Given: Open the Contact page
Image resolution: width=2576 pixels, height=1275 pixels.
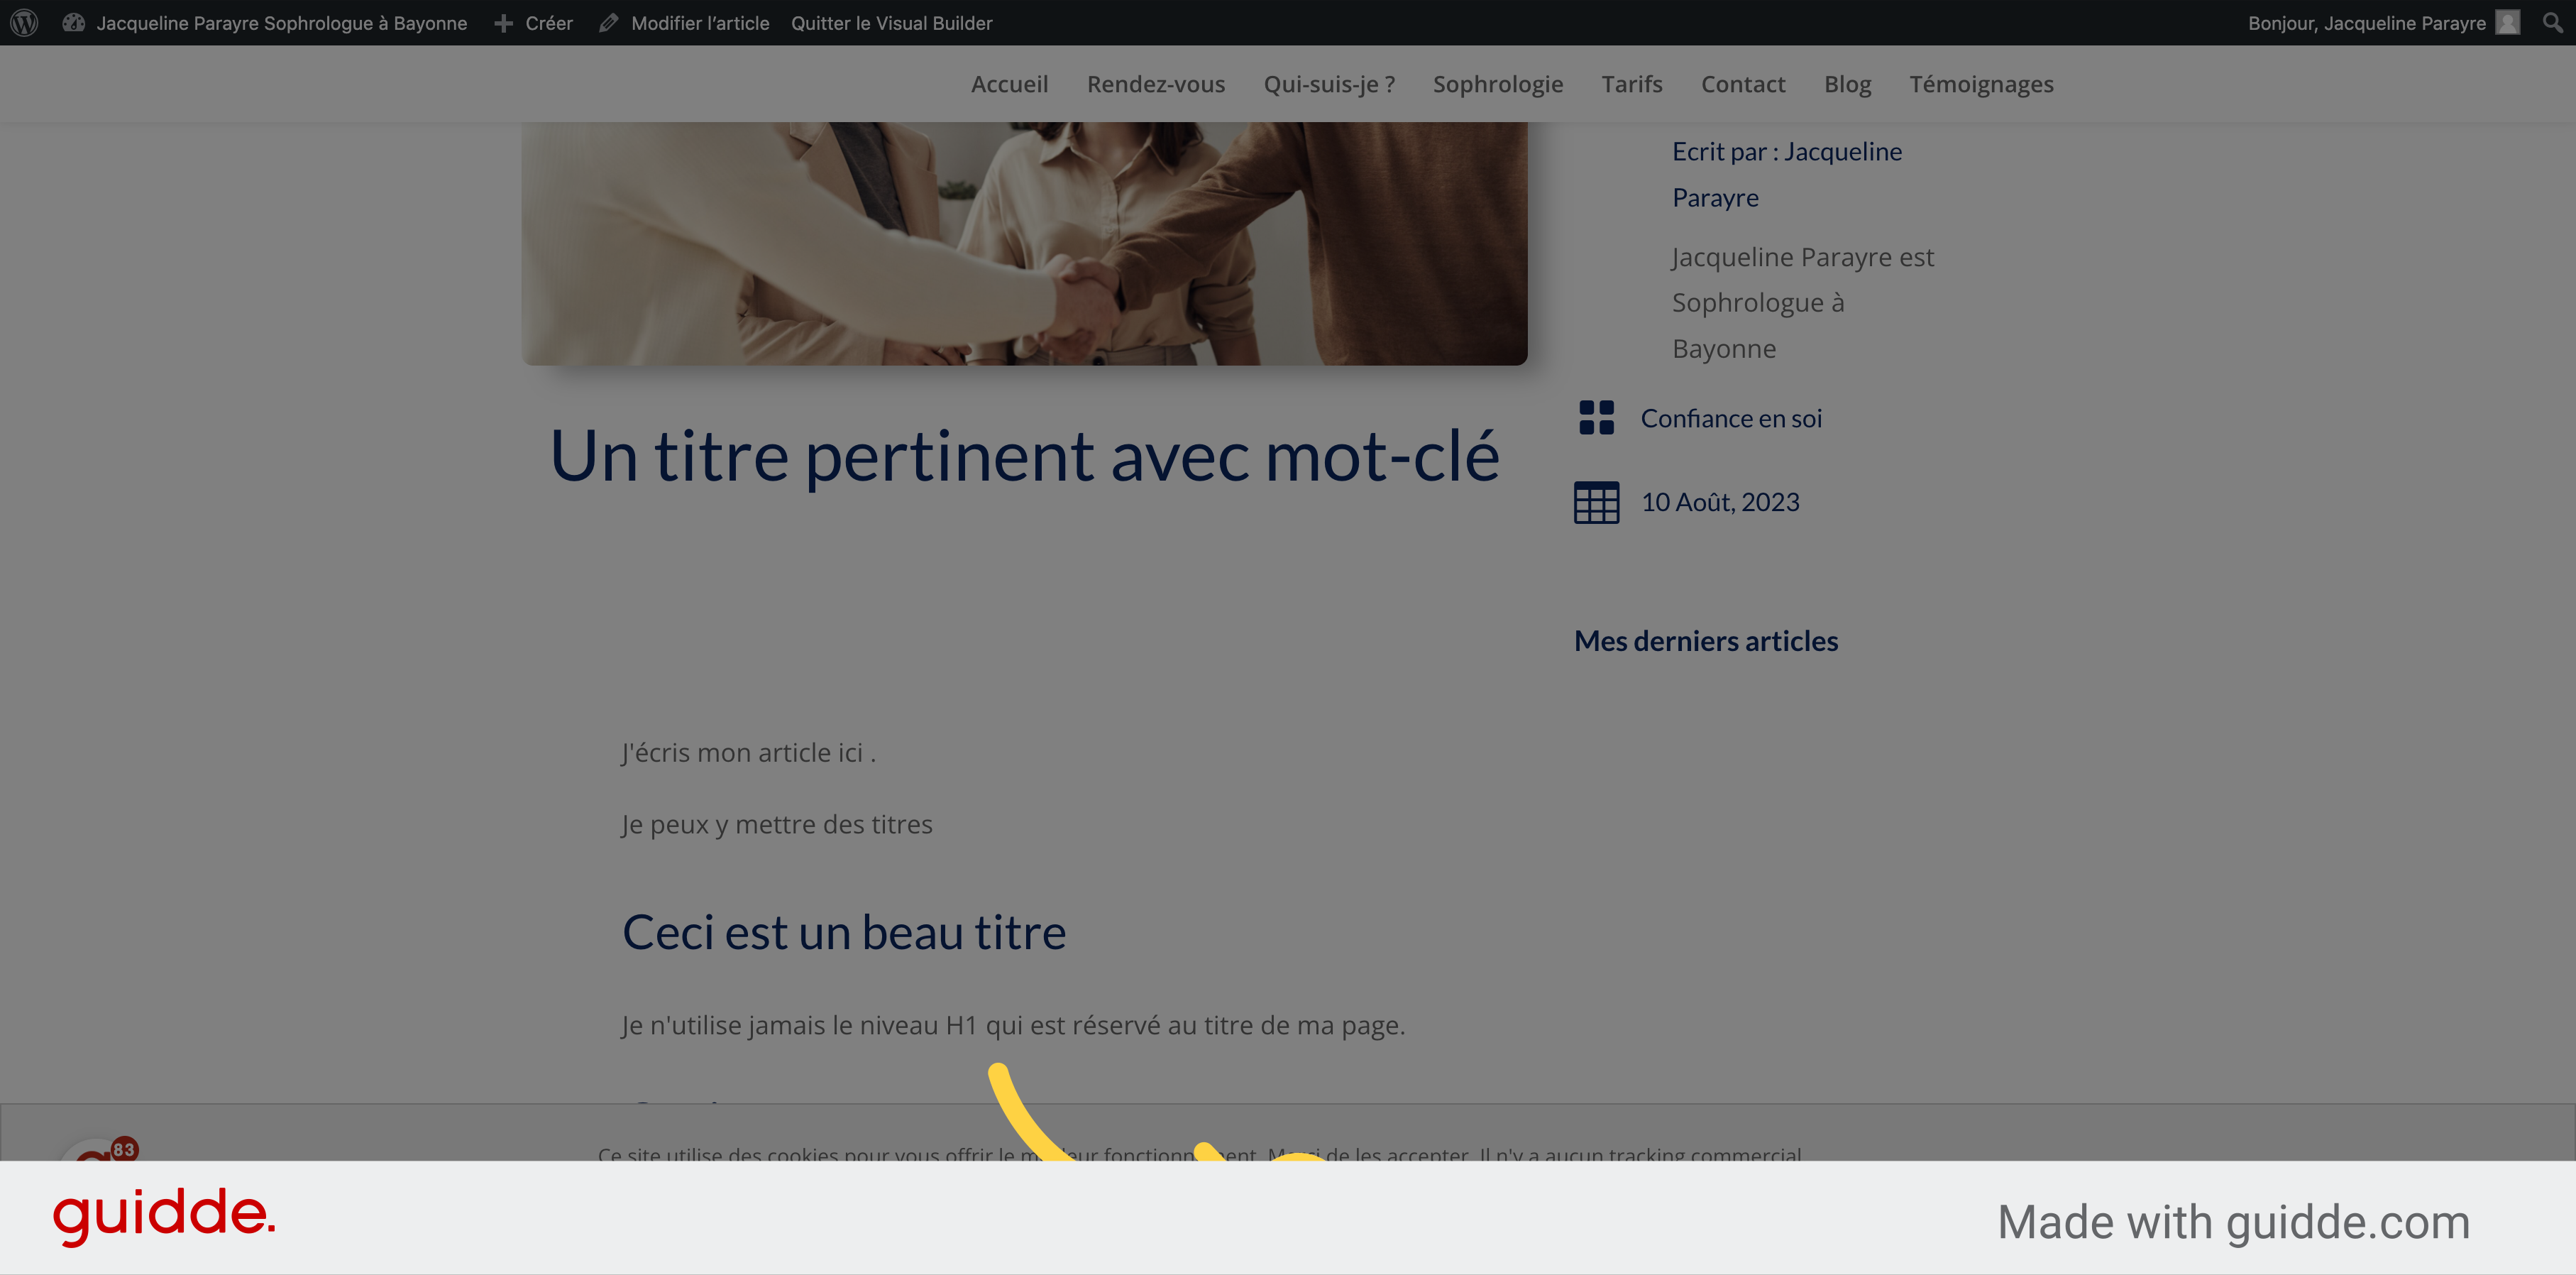Looking at the screenshot, I should coord(1743,84).
